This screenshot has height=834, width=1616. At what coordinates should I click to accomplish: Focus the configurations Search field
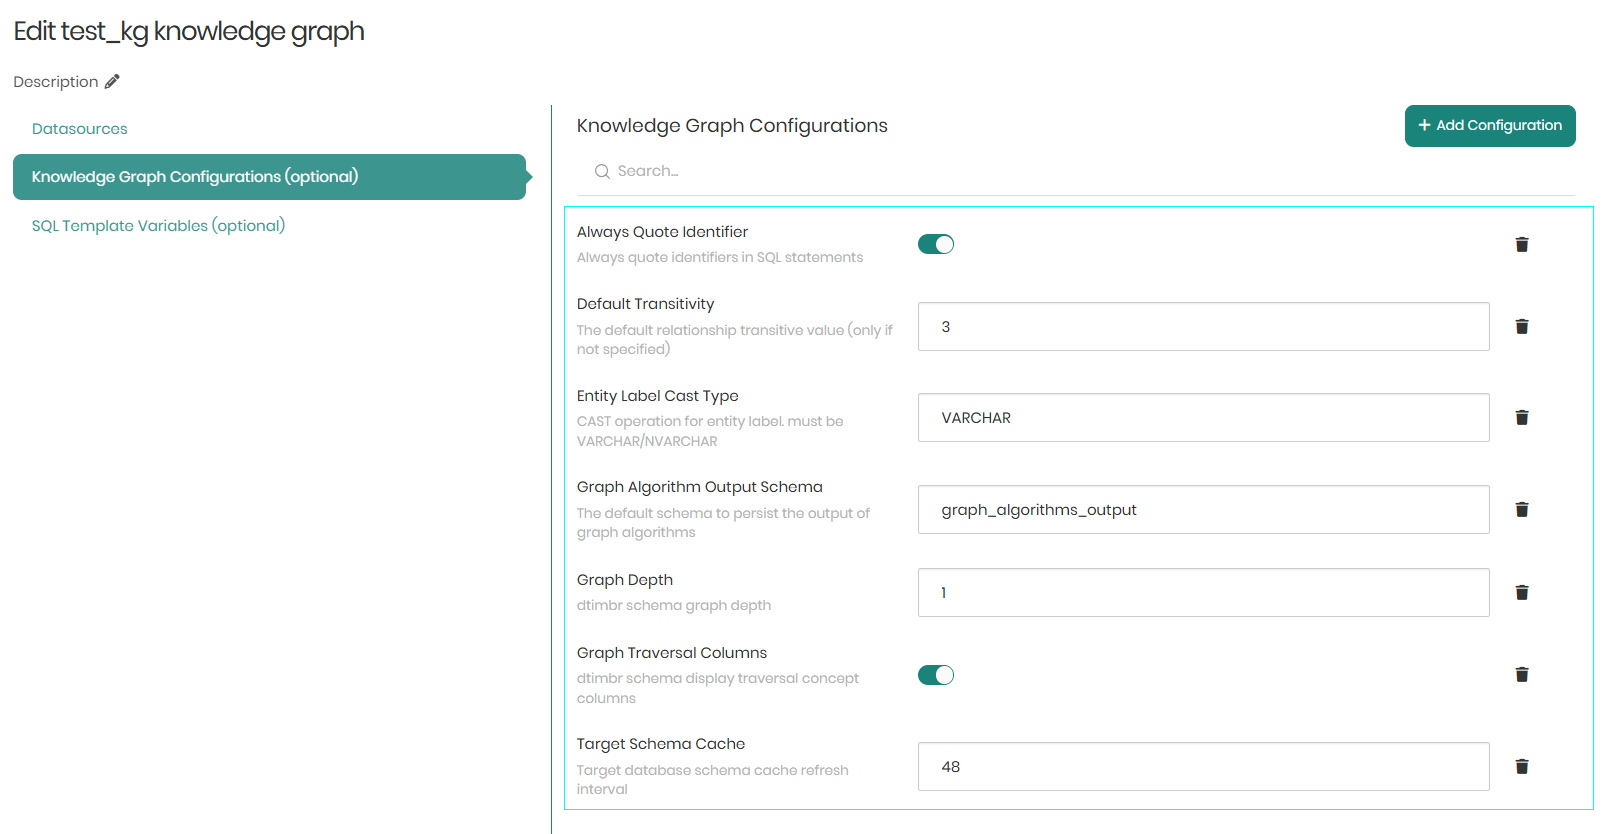click(900, 172)
